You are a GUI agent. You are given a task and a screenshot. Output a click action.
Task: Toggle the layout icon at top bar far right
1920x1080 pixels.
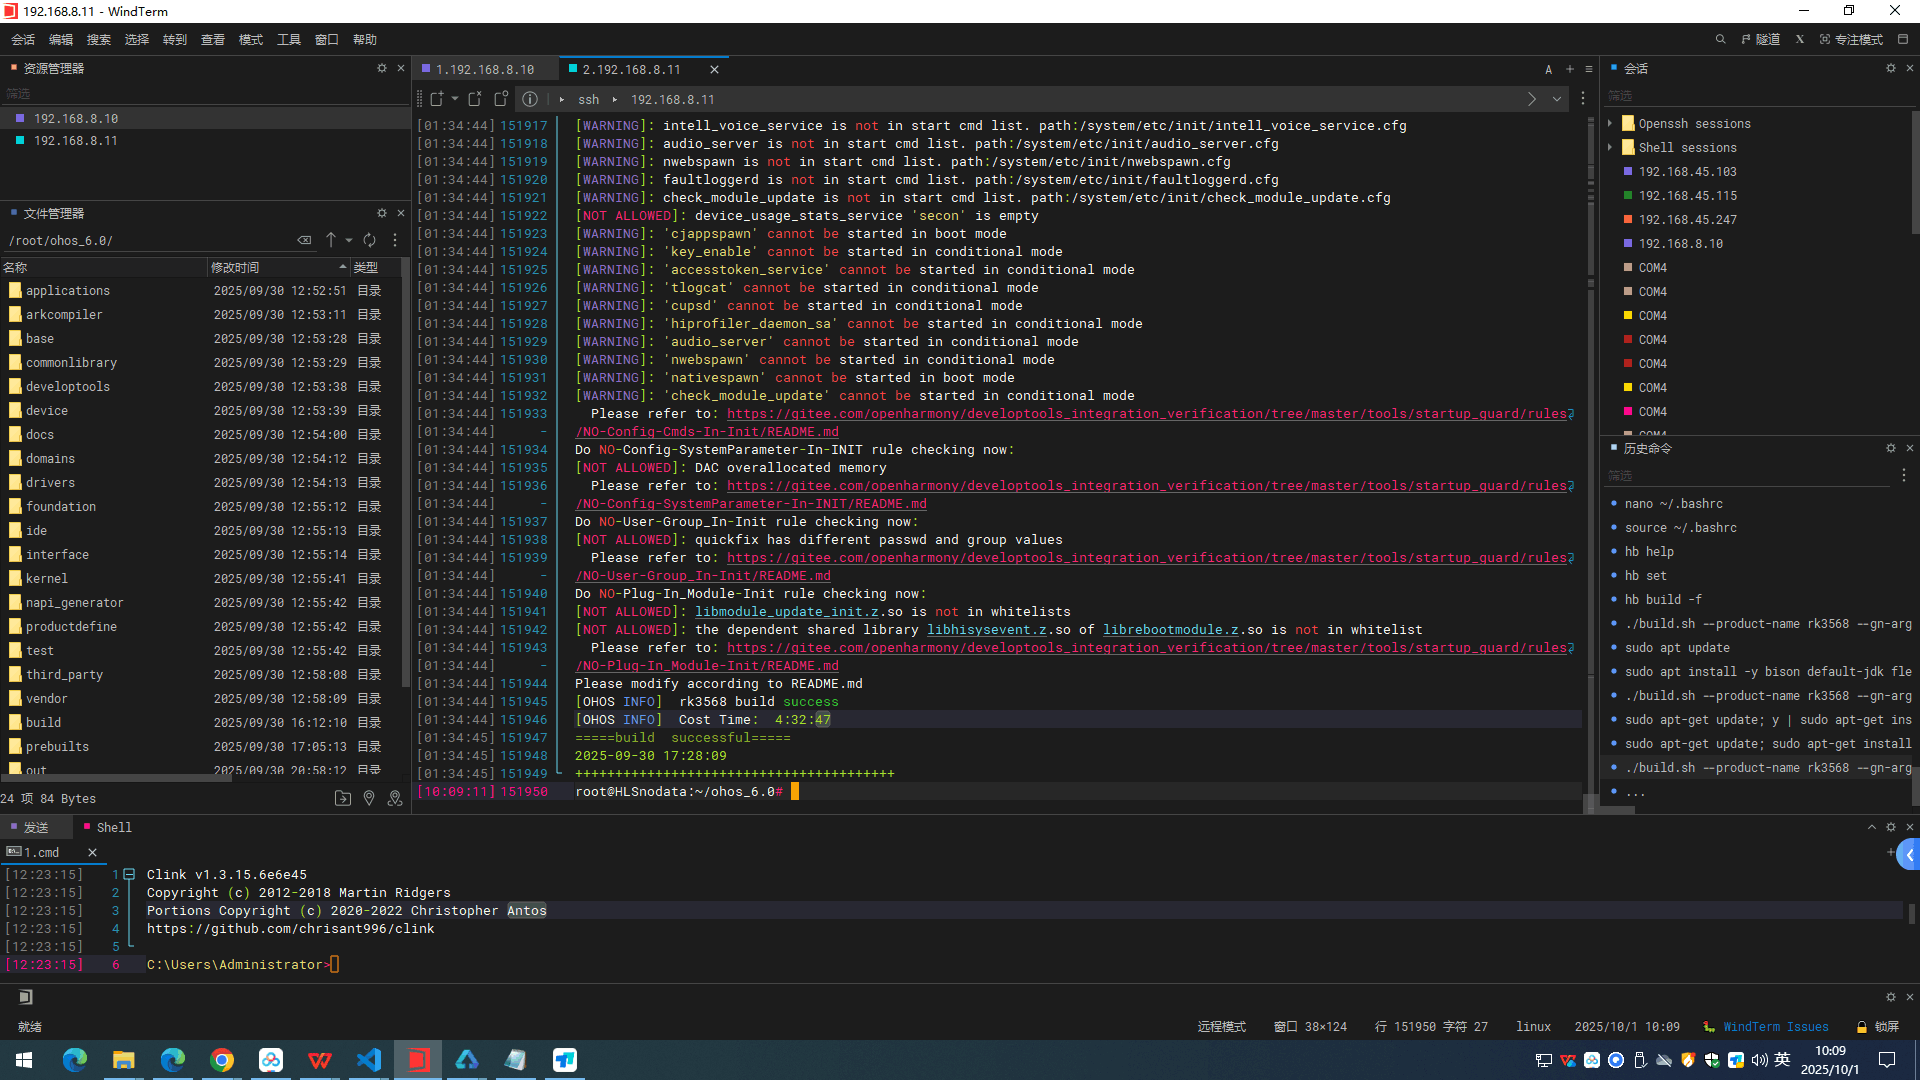(1903, 40)
